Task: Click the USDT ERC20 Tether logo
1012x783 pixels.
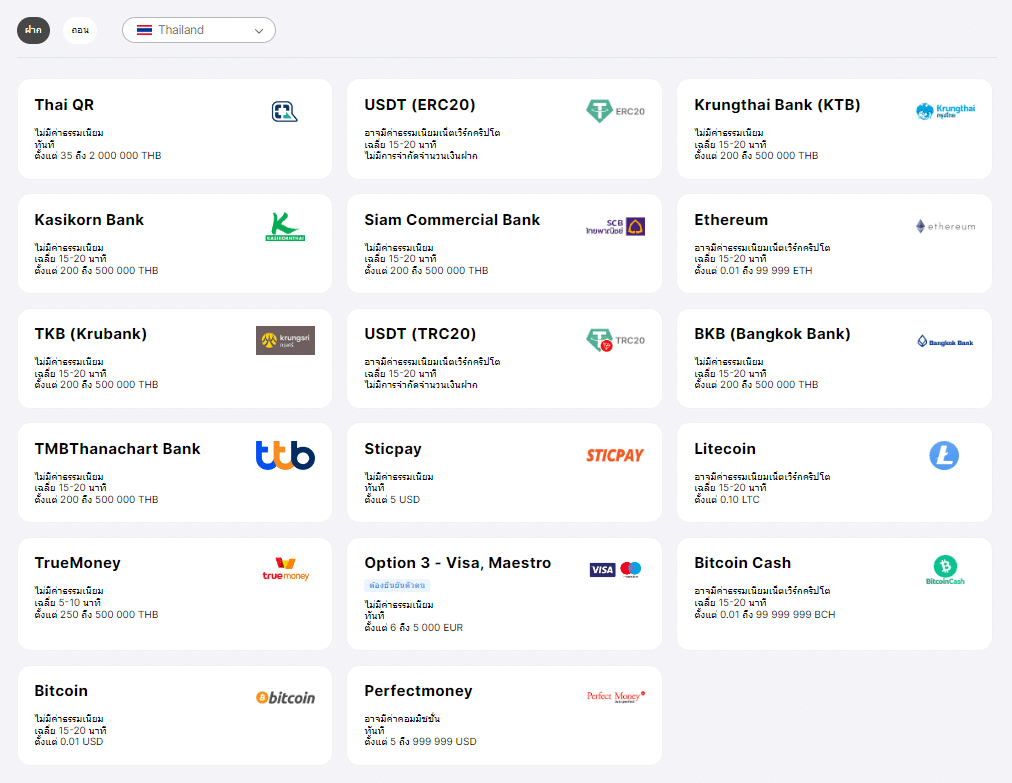Action: click(x=616, y=111)
